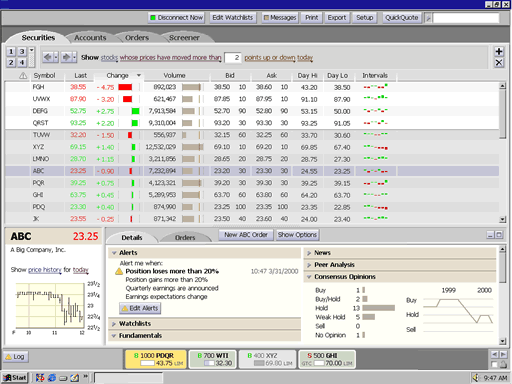Switch to the Securities tab
512x384 pixels.
coord(38,38)
